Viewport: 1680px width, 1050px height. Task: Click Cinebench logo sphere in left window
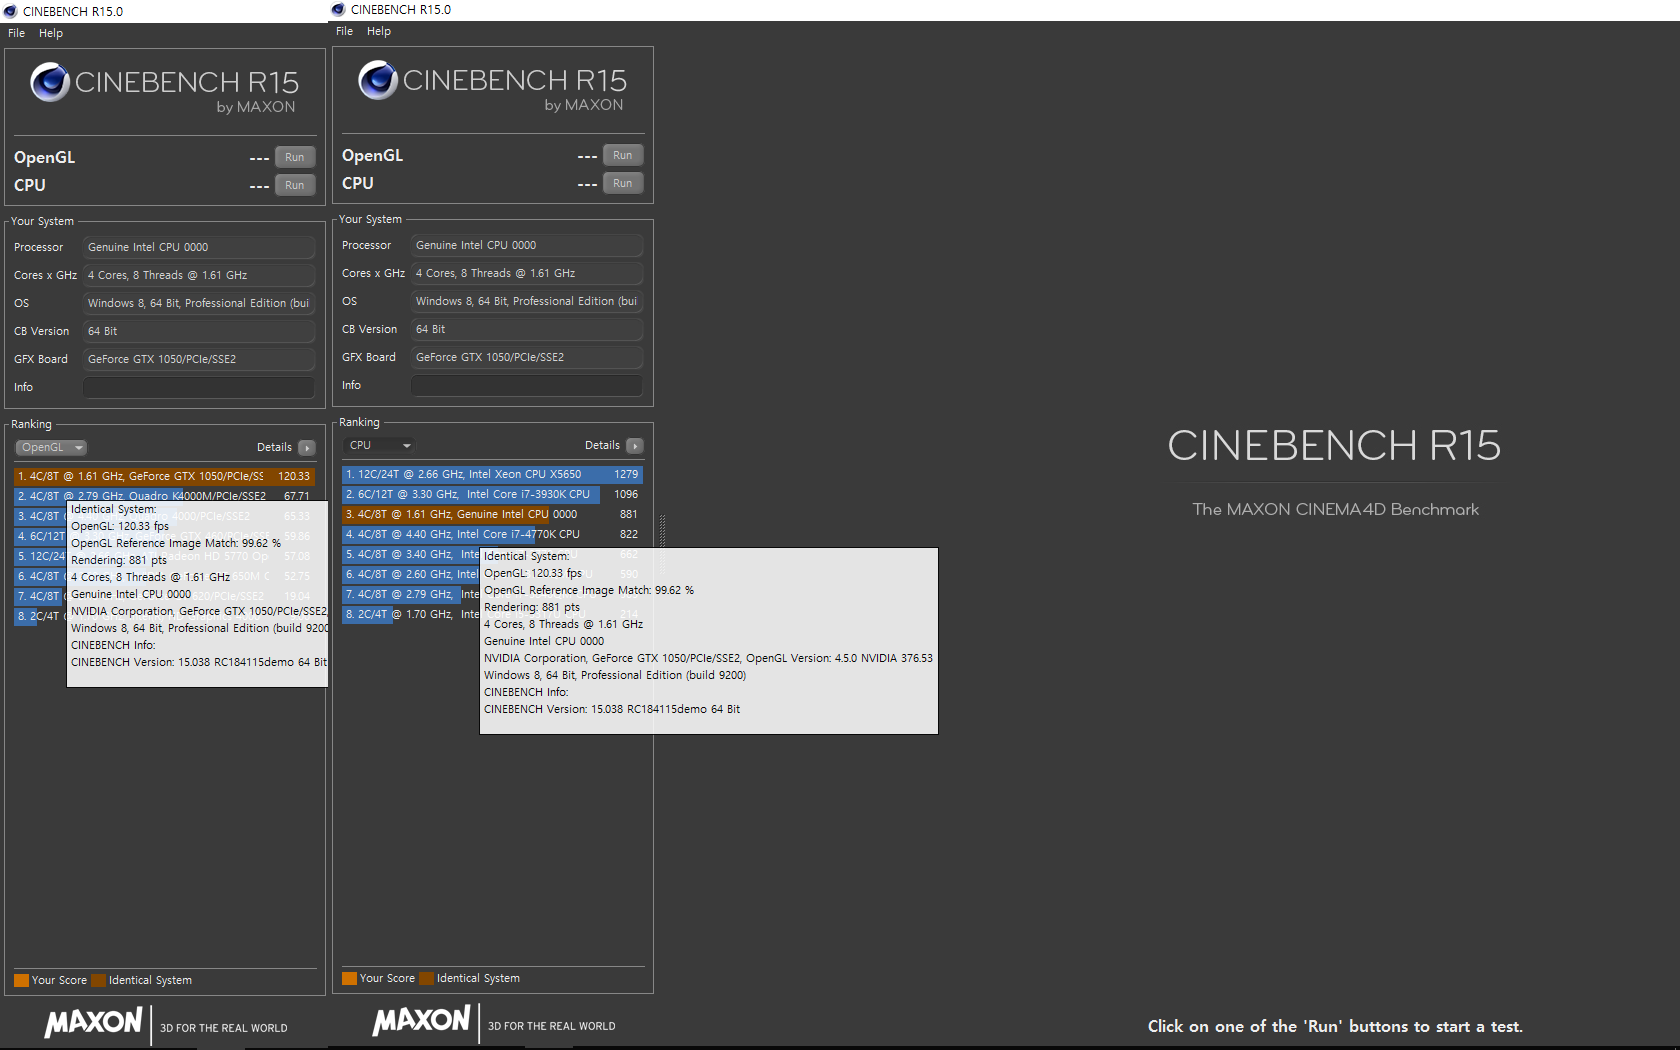click(x=50, y=82)
